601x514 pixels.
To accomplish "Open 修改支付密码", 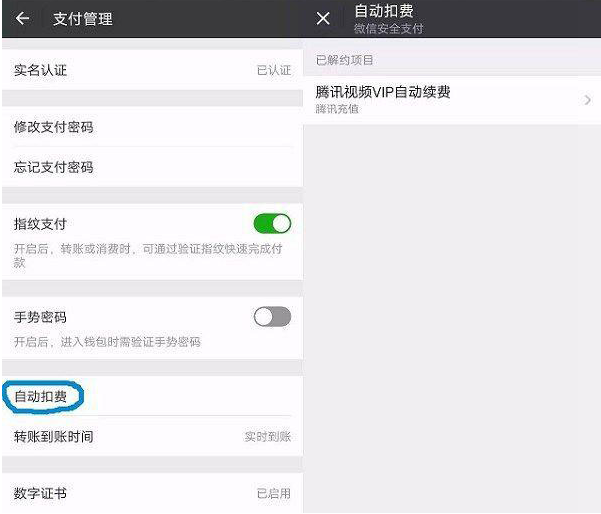I will click(x=153, y=127).
